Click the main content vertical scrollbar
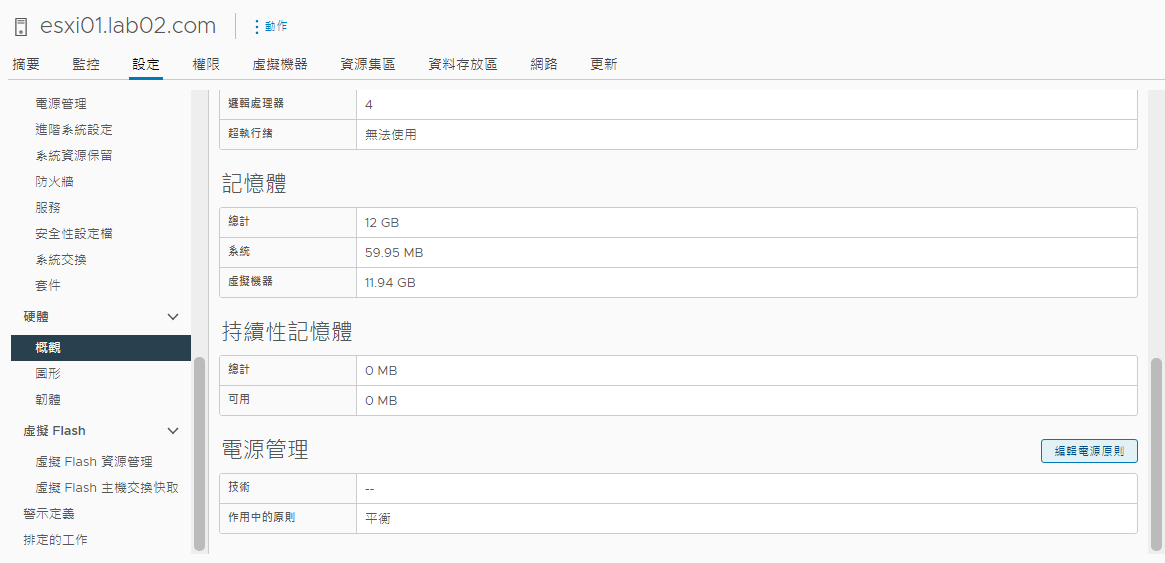The image size is (1165, 563). 1157,454
